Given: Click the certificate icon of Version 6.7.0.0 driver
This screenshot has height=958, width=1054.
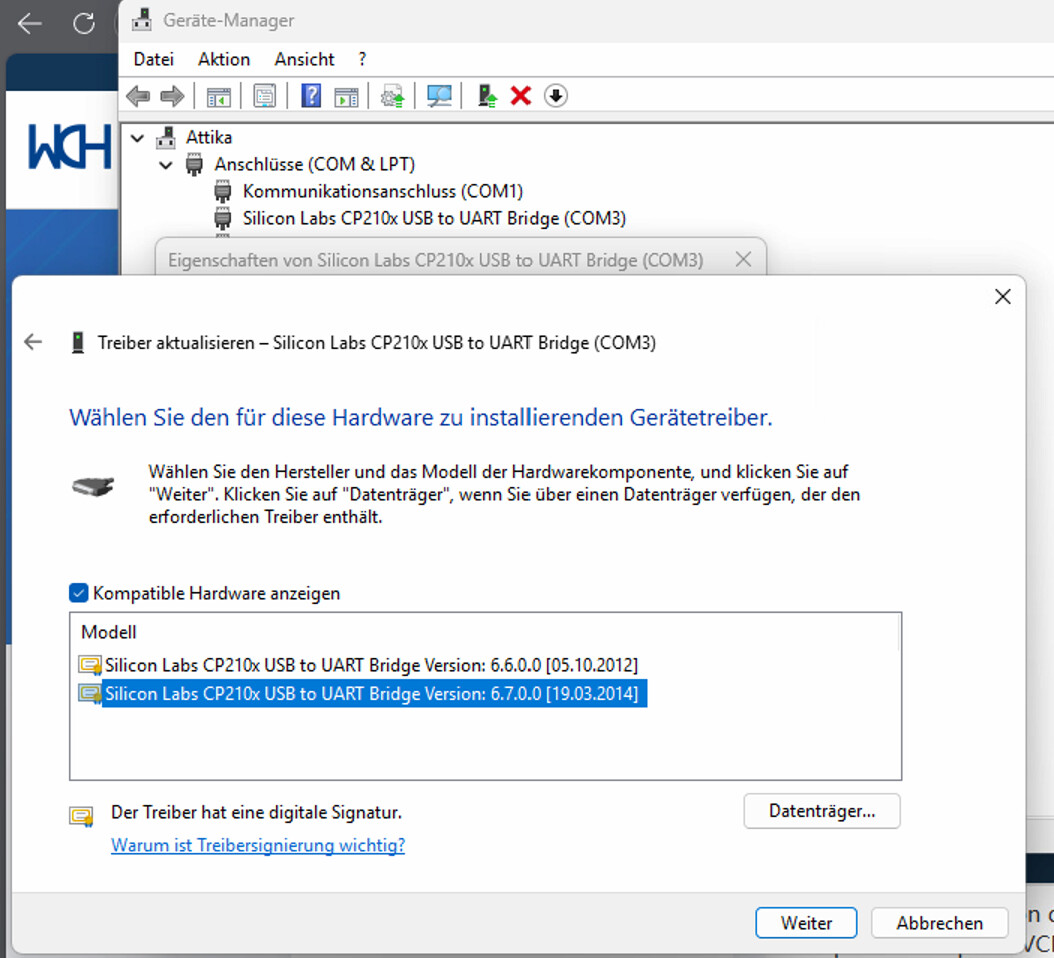Looking at the screenshot, I should 90,693.
